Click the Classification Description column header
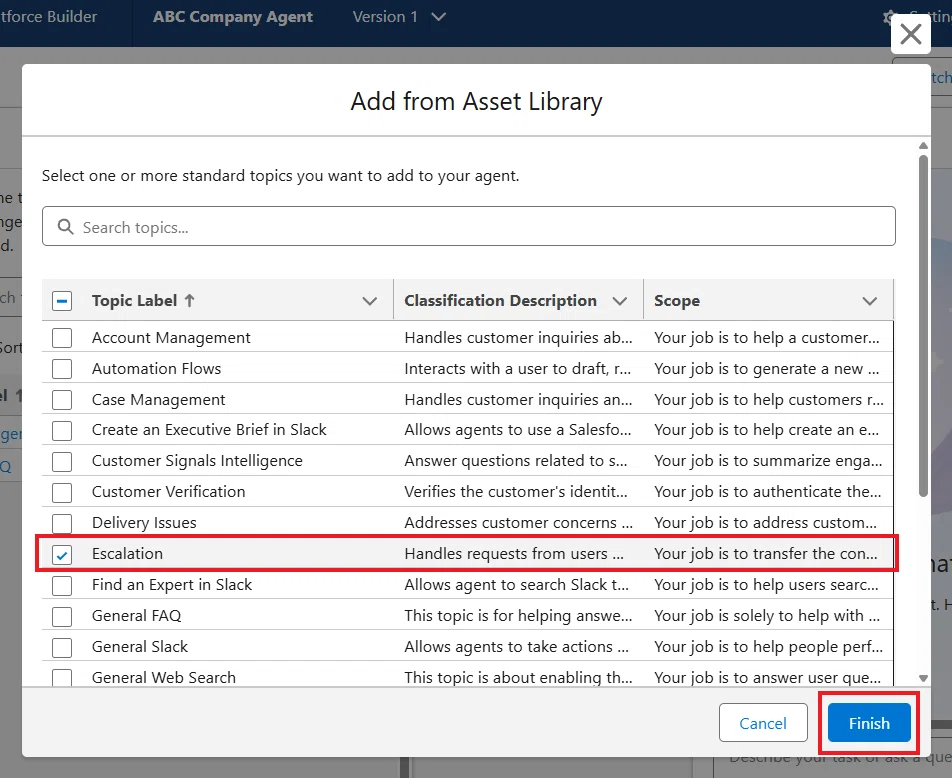The width and height of the screenshot is (952, 778). (x=500, y=301)
